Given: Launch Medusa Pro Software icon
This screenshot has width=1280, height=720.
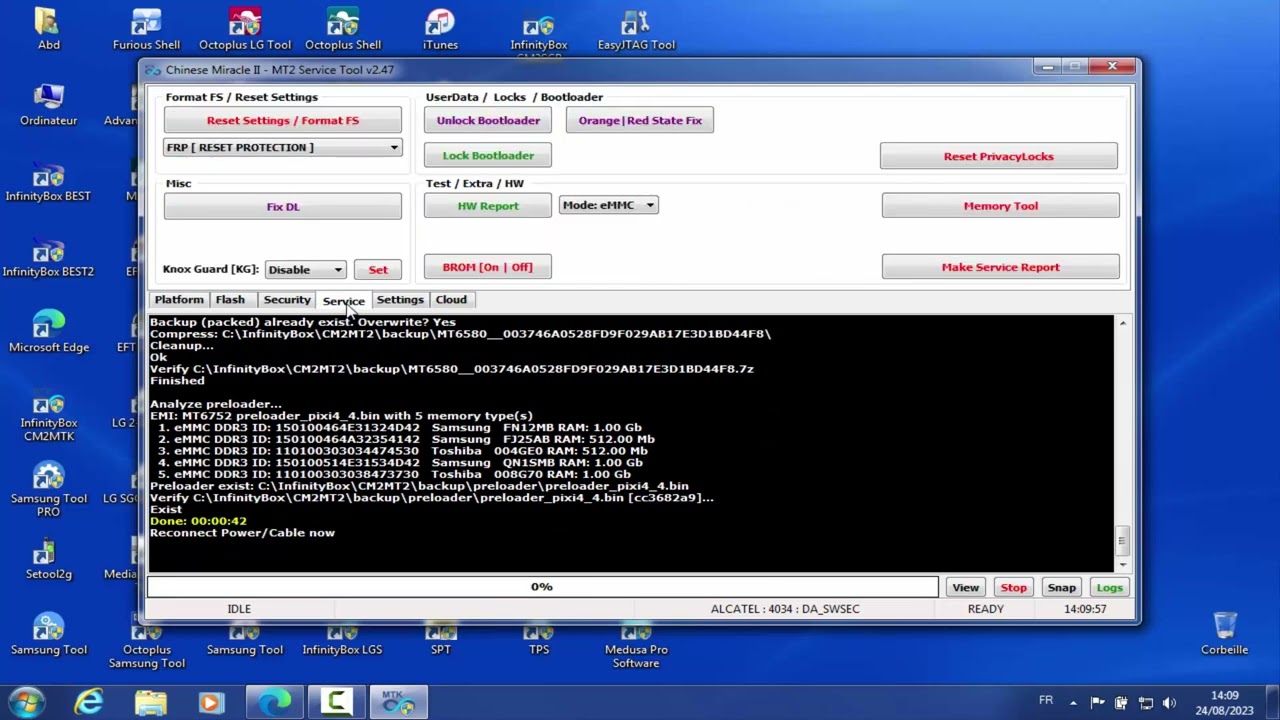Looking at the screenshot, I should [636, 645].
